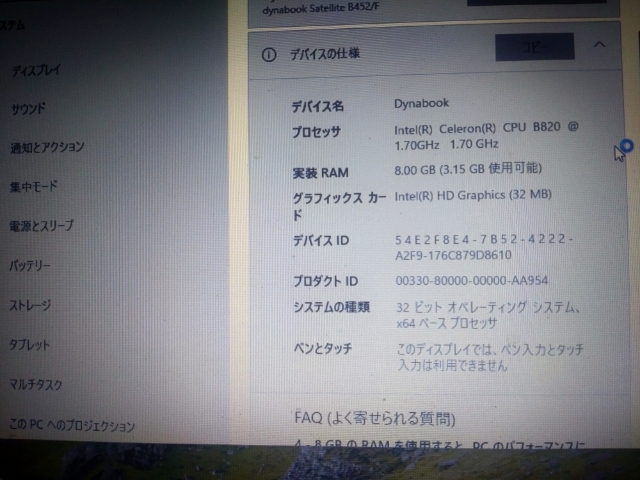640x480 pixels.
Task: Select the ペンとタッチ availability text
Action: tap(490, 357)
